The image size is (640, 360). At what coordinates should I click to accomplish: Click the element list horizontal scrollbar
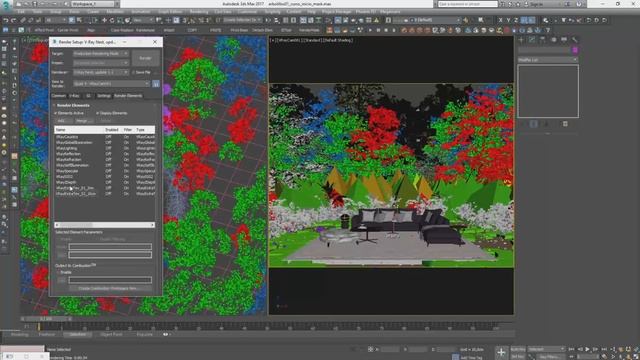click(105, 225)
